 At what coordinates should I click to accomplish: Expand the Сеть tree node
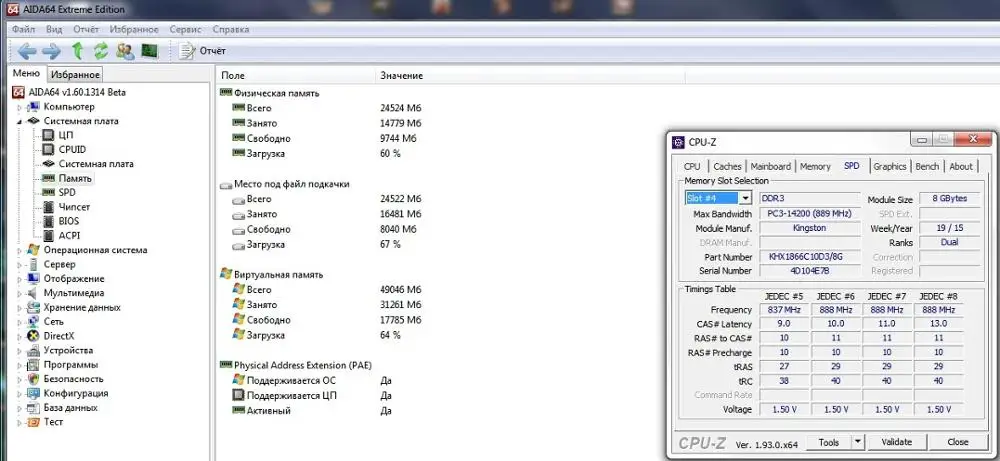coord(19,322)
